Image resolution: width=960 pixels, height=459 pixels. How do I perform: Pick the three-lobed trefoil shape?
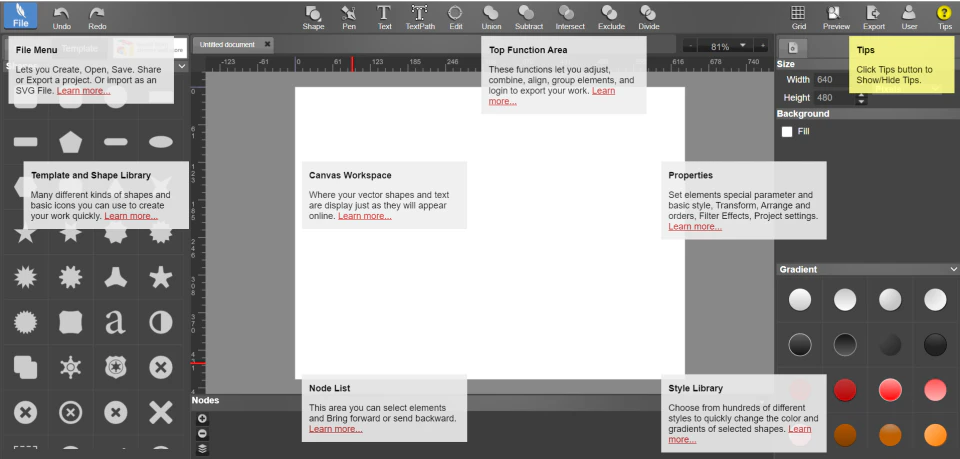point(115,277)
